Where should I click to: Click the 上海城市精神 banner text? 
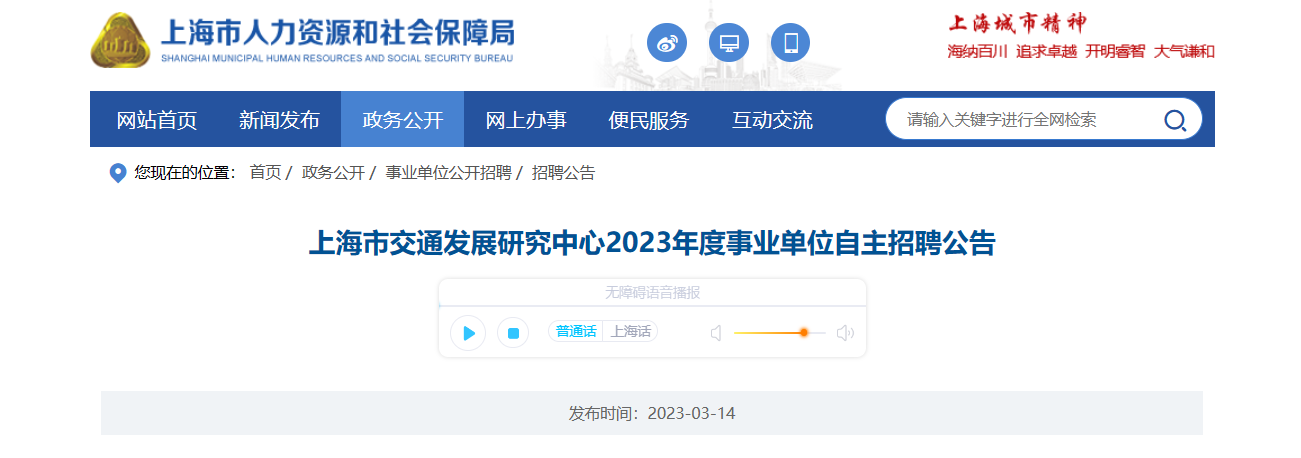(1016, 23)
